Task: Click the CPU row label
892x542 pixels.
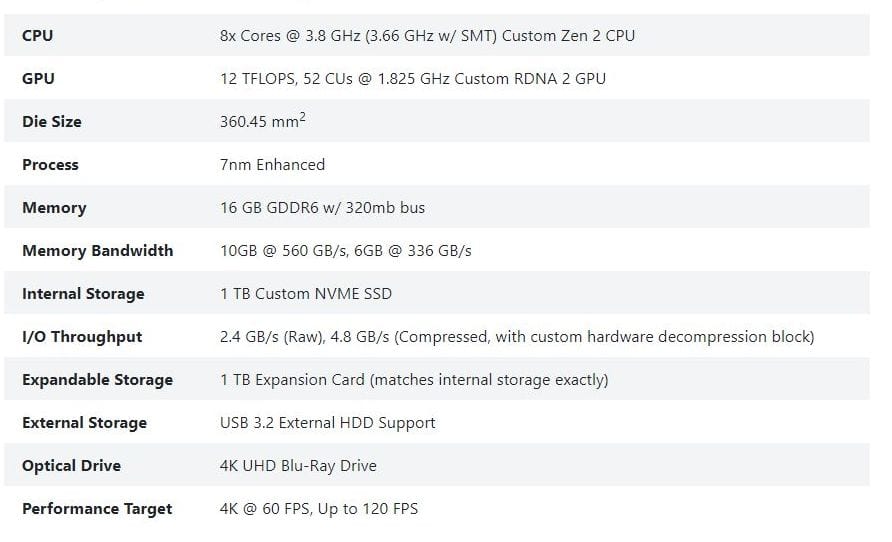Action: 38,36
